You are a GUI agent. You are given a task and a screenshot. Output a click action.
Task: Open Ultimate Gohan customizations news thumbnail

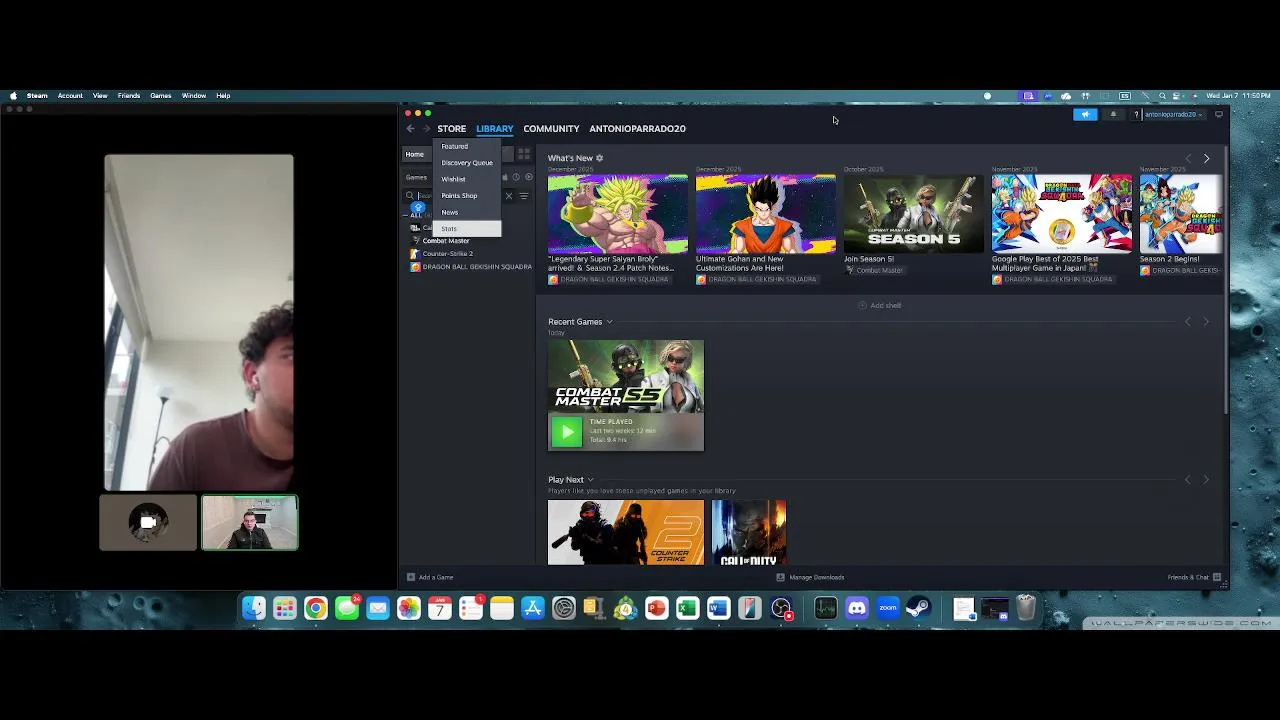click(766, 214)
